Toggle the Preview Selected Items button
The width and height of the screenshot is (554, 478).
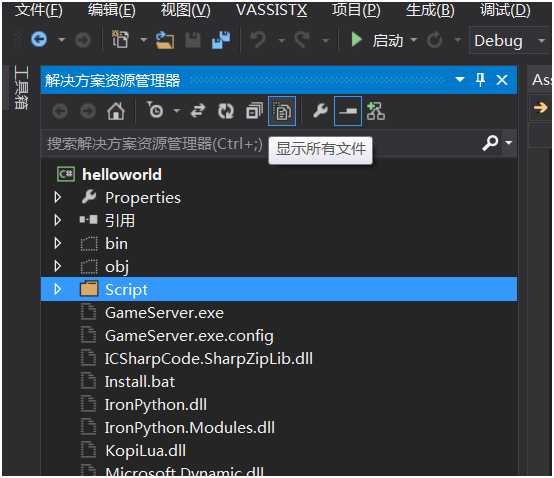click(x=348, y=111)
